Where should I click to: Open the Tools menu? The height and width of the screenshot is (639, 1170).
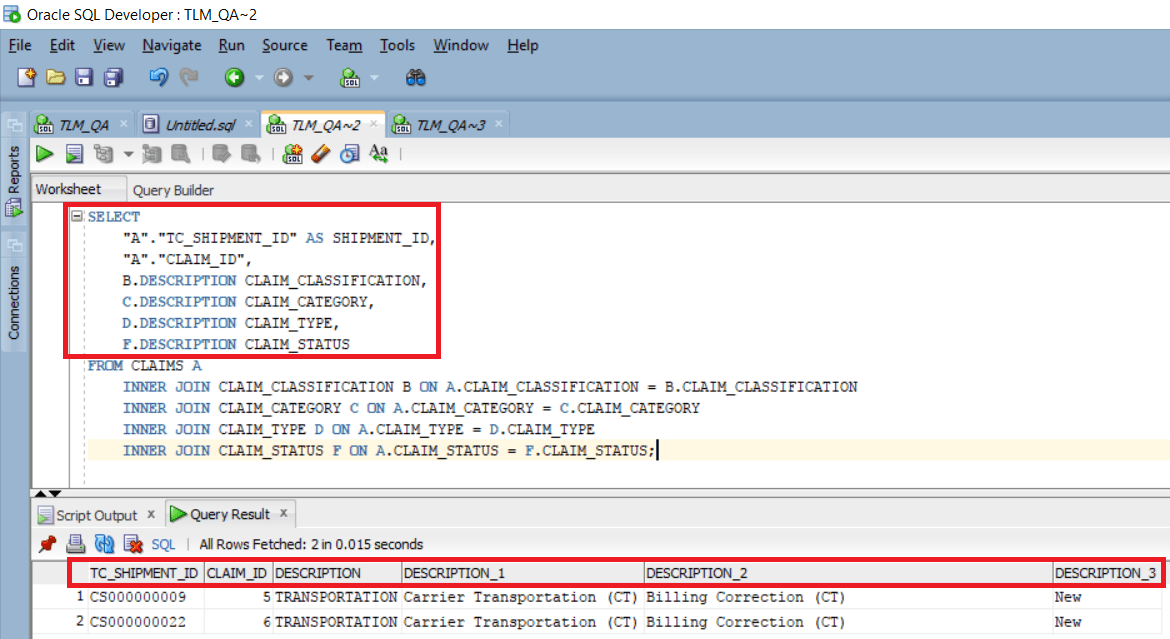(x=397, y=46)
